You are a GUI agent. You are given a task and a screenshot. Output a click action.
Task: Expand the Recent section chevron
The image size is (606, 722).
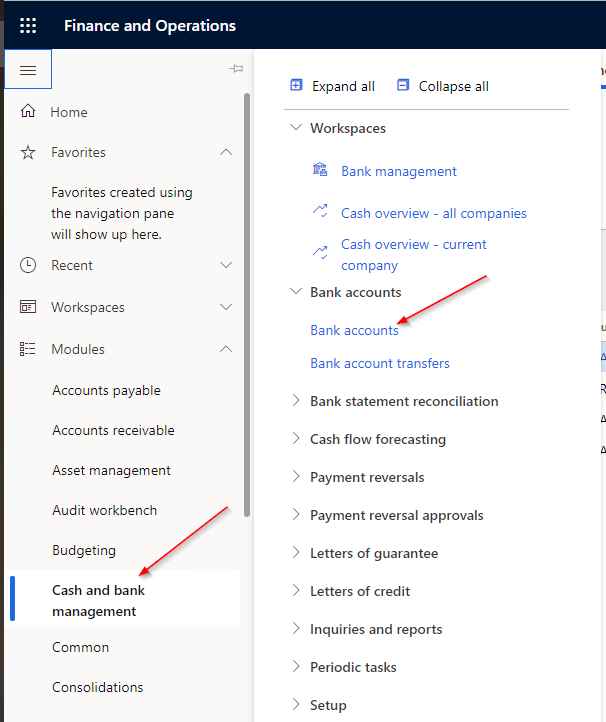pyautogui.click(x=226, y=265)
